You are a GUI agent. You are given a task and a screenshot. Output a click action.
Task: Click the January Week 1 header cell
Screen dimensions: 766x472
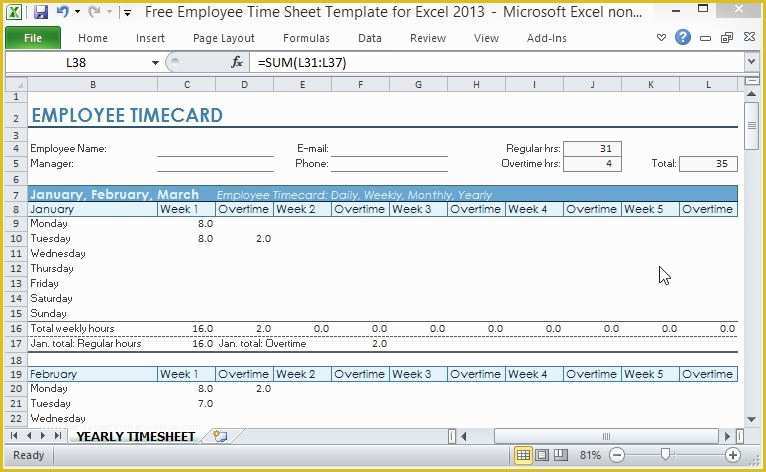click(x=186, y=209)
